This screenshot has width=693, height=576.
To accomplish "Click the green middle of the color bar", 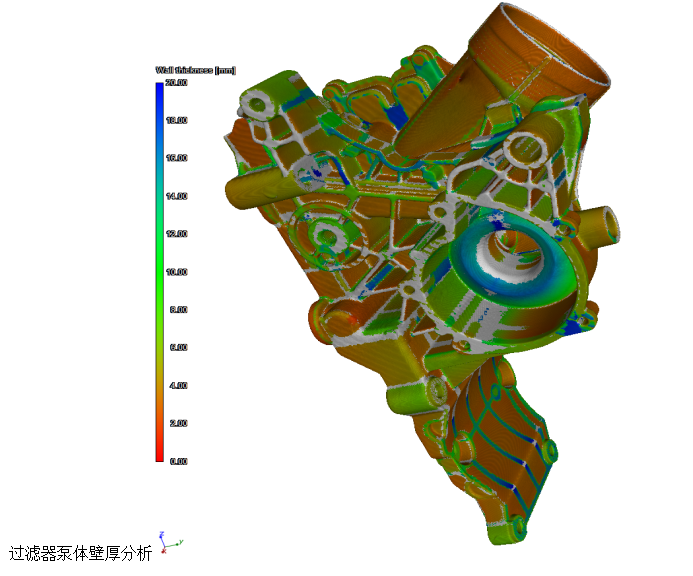I will click(x=159, y=271).
